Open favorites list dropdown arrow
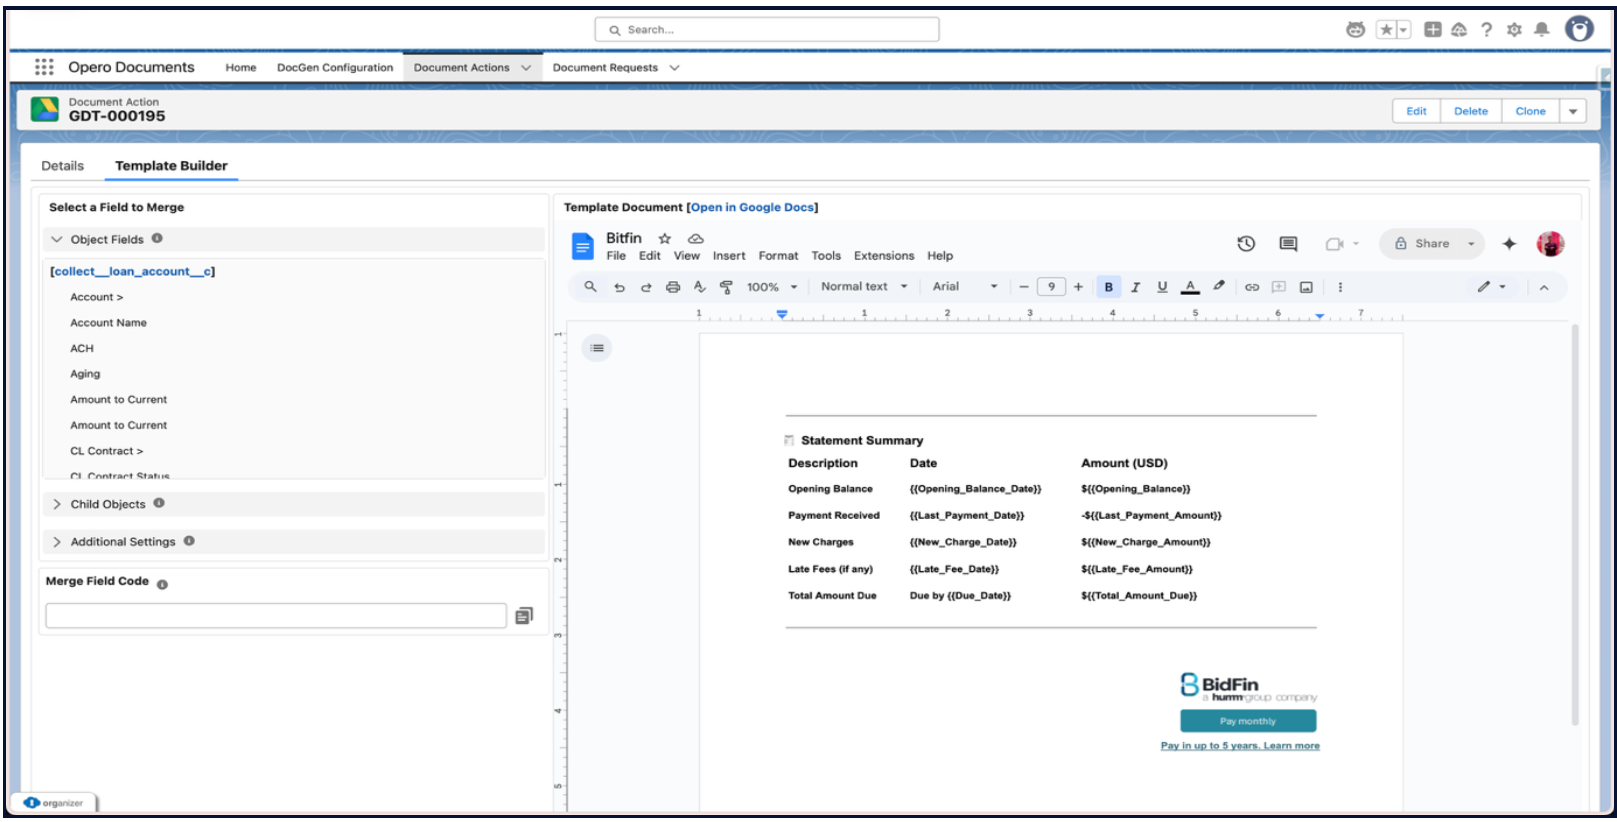Image resolution: width=1617 pixels, height=822 pixels. [1404, 30]
